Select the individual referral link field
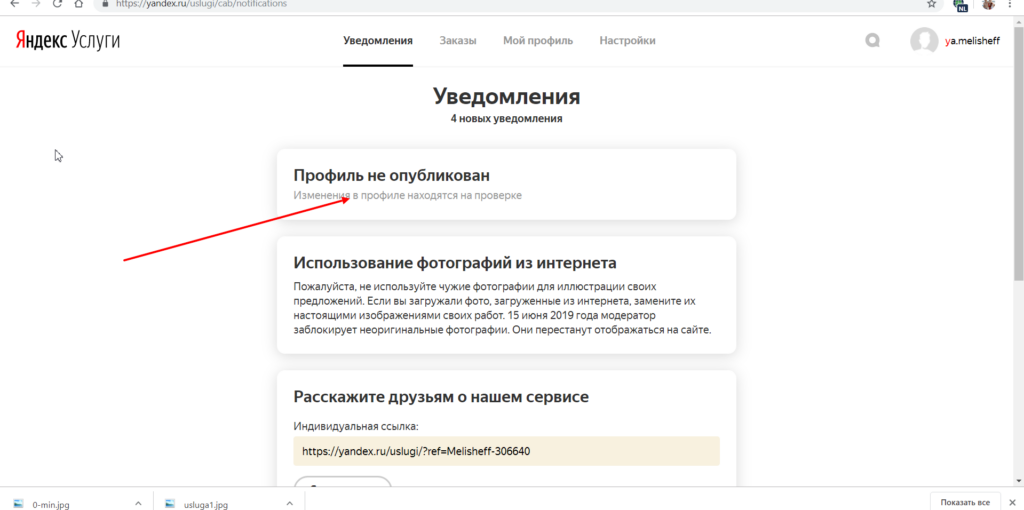This screenshot has width=1024, height=510. 507,451
